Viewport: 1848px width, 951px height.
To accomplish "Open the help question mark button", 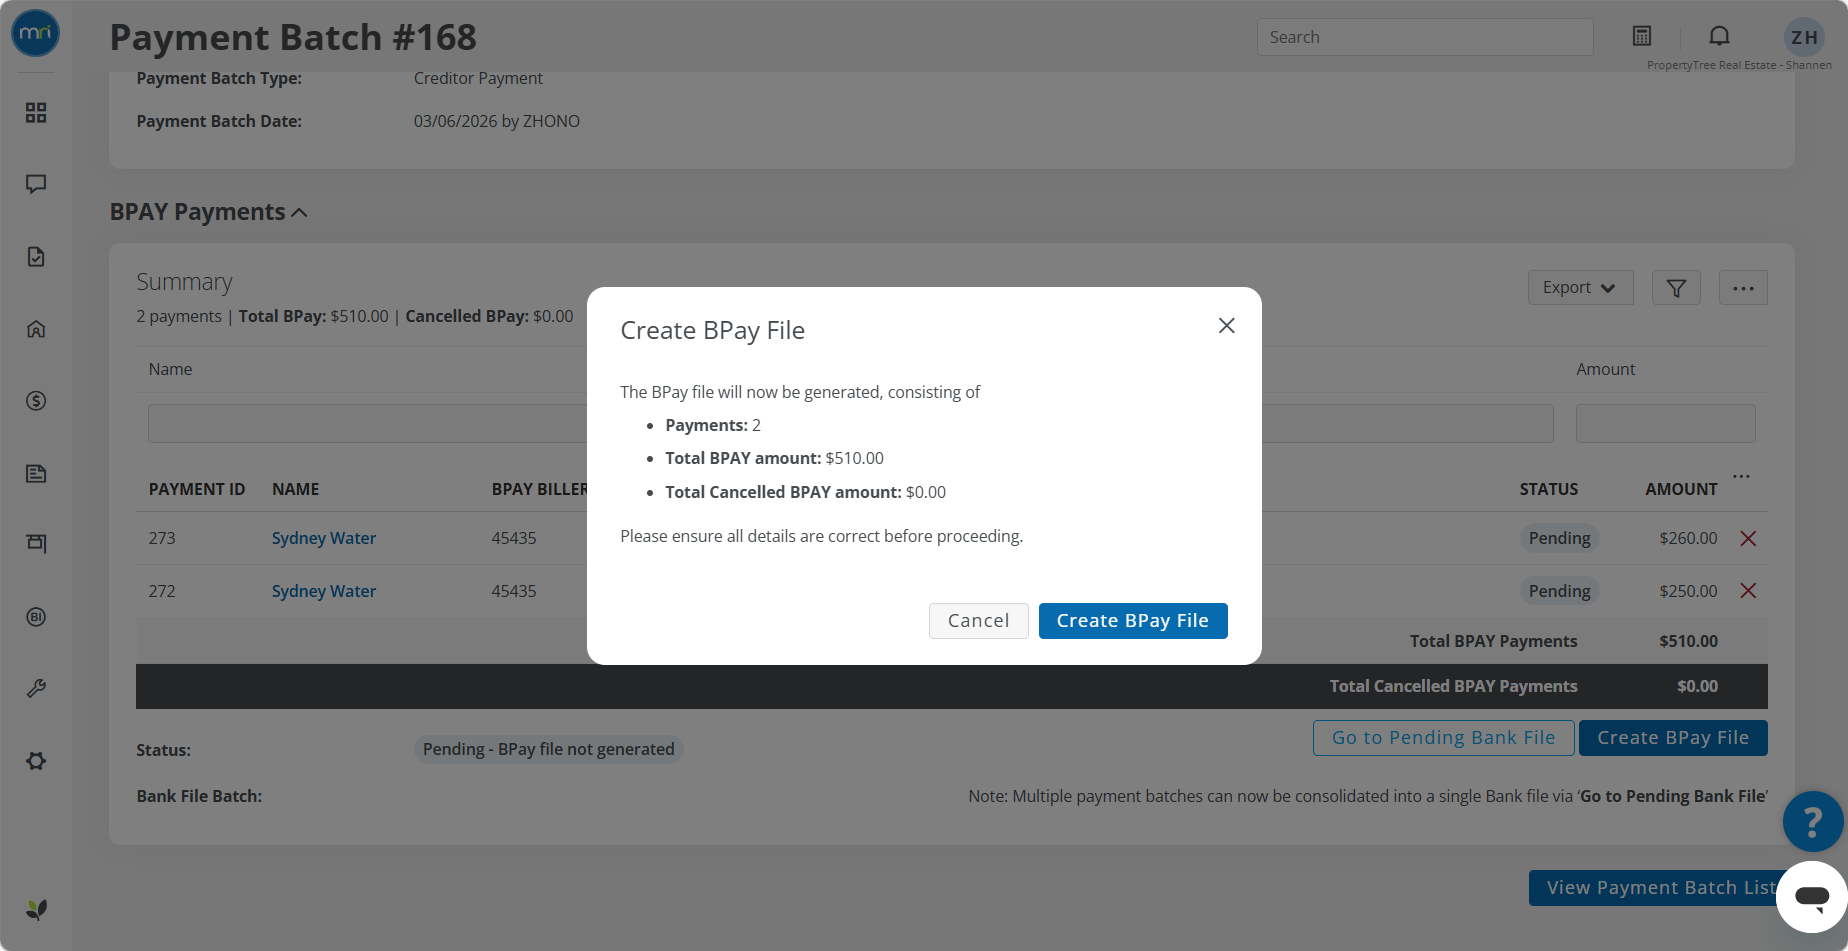I will pos(1813,822).
